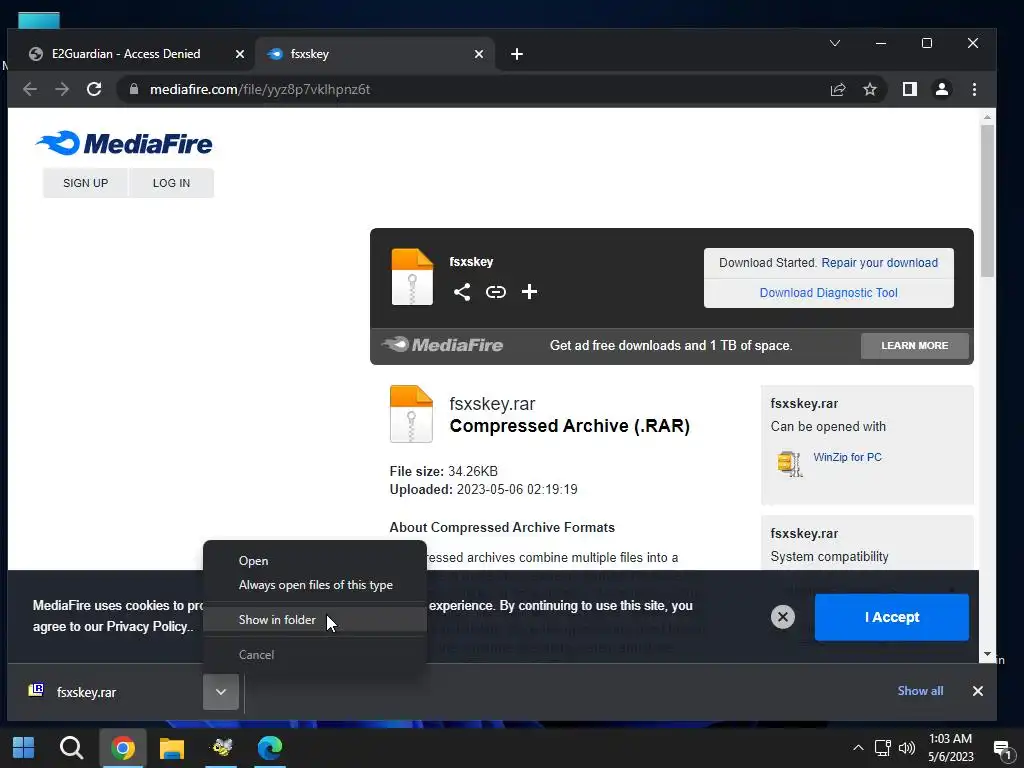Select Show in folder menu entry
The image size is (1024, 768).
click(x=315, y=620)
